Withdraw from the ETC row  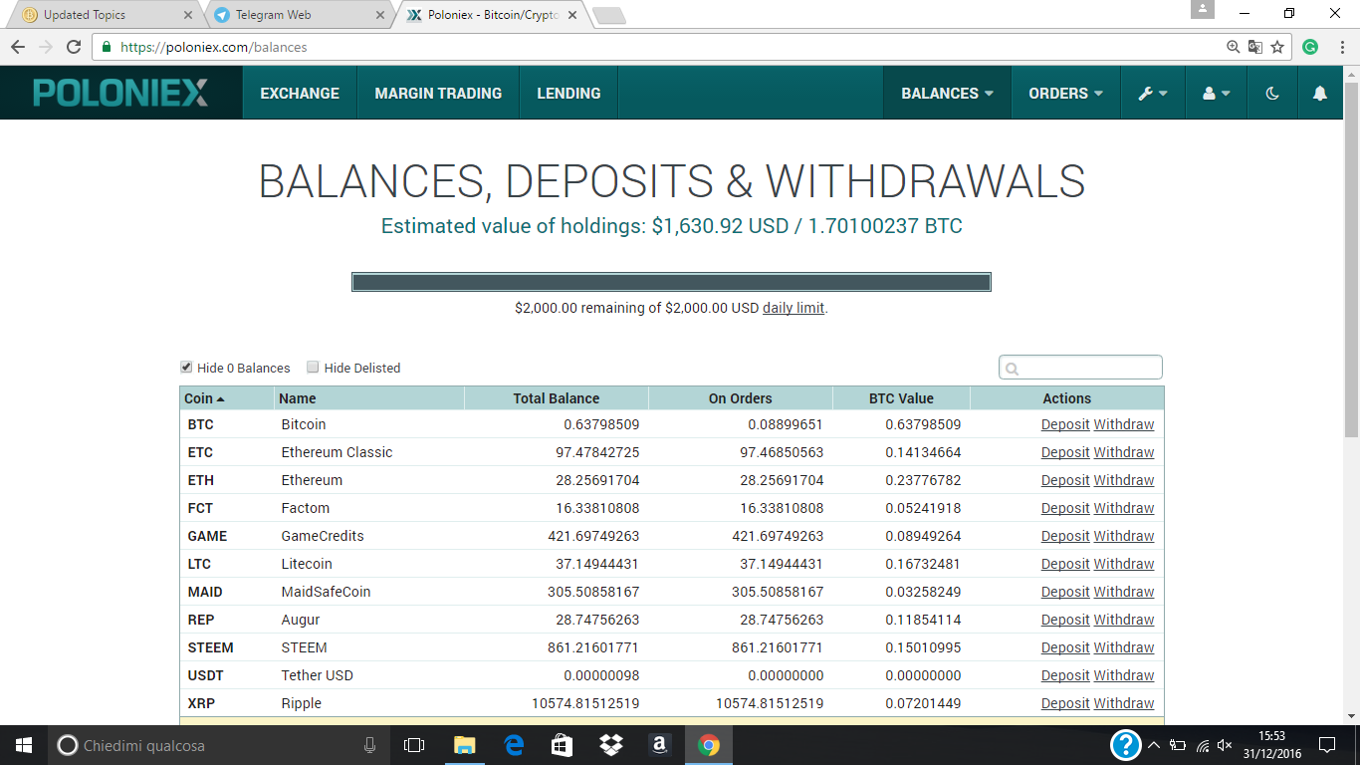pyautogui.click(x=1124, y=452)
